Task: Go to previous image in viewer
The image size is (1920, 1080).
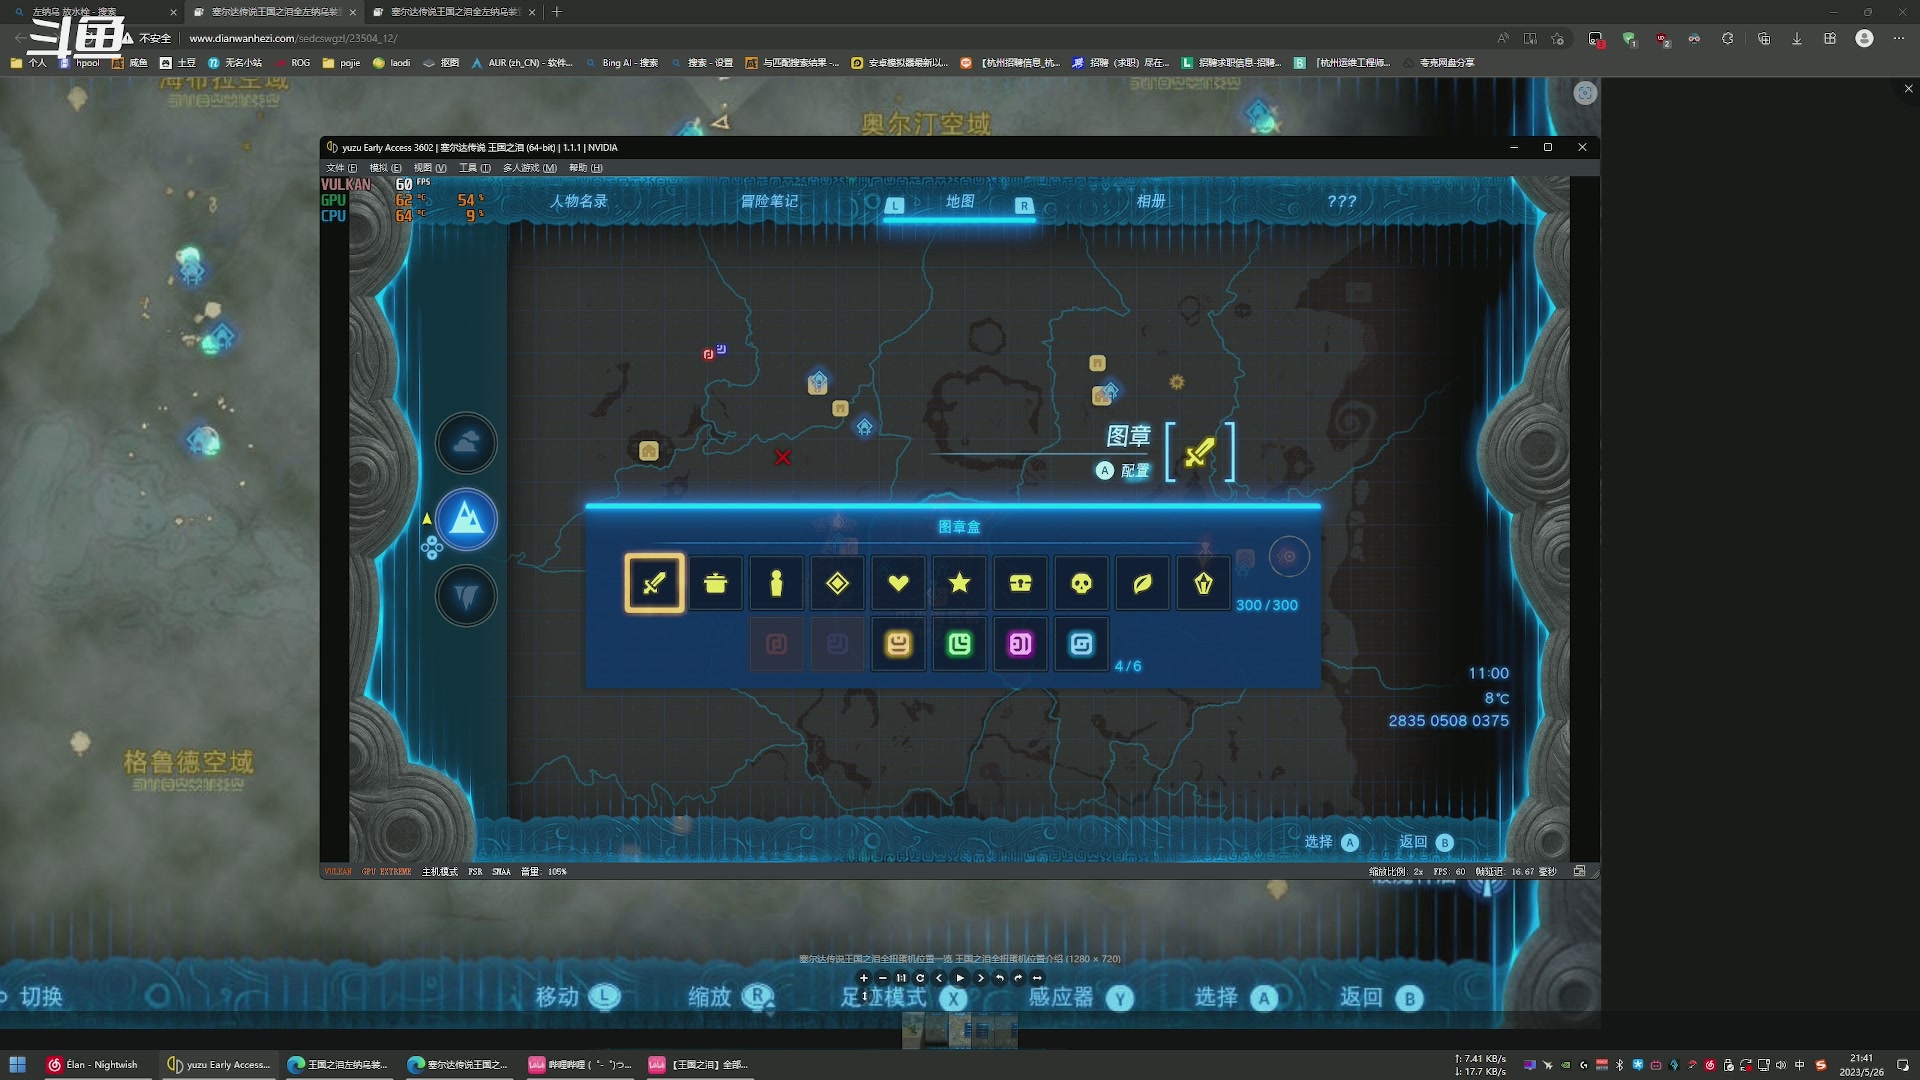Action: click(939, 978)
